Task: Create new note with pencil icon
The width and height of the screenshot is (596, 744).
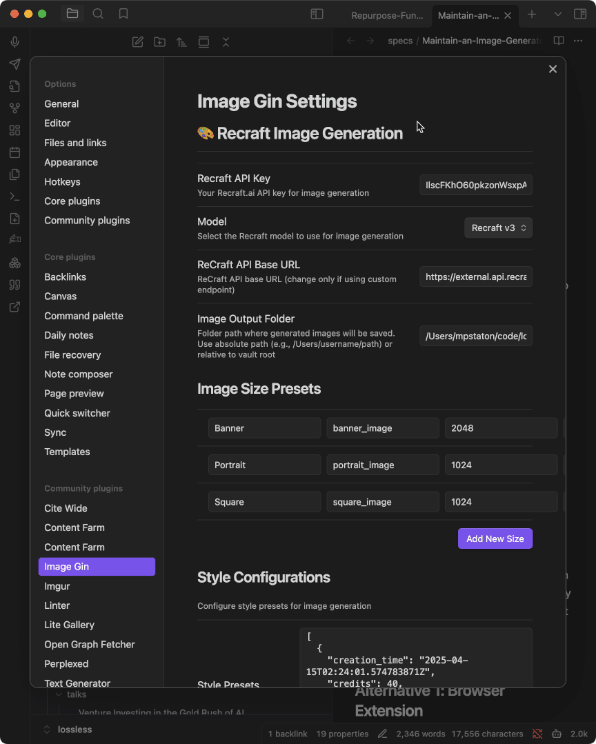Action: pyautogui.click(x=138, y=42)
